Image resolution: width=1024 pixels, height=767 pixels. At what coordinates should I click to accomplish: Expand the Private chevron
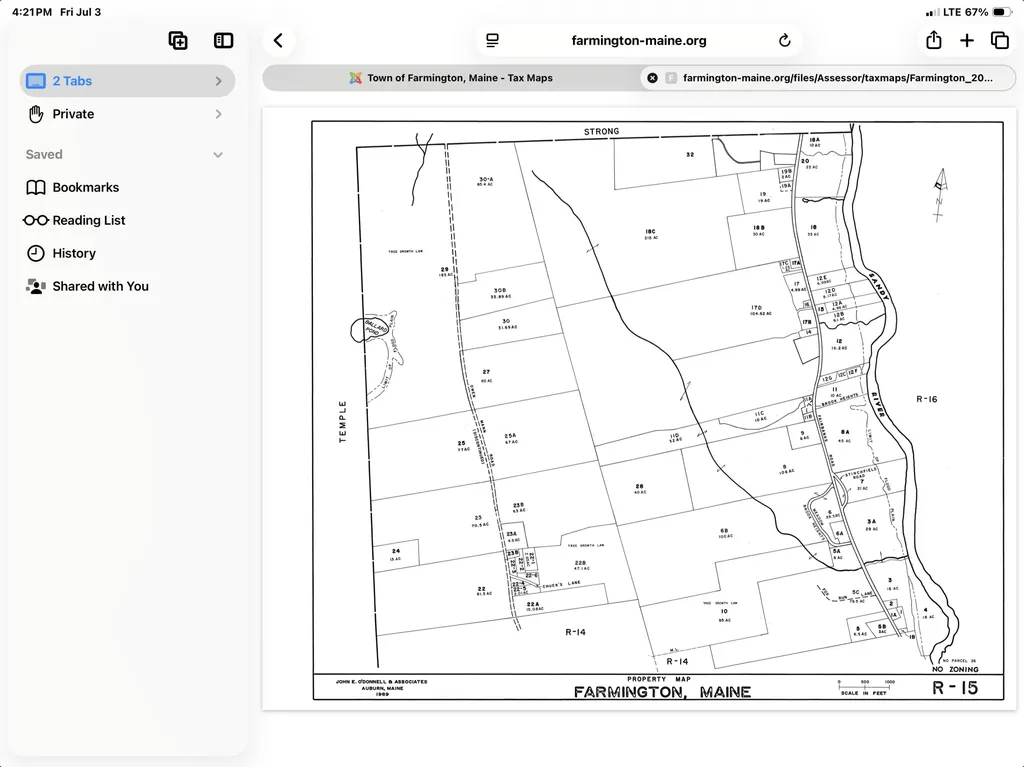tap(219, 114)
